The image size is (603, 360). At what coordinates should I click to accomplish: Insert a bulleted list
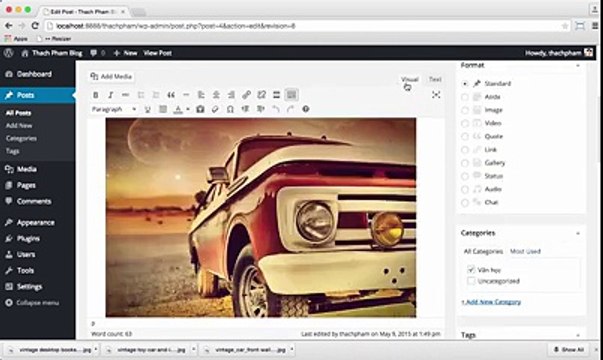[141, 95]
